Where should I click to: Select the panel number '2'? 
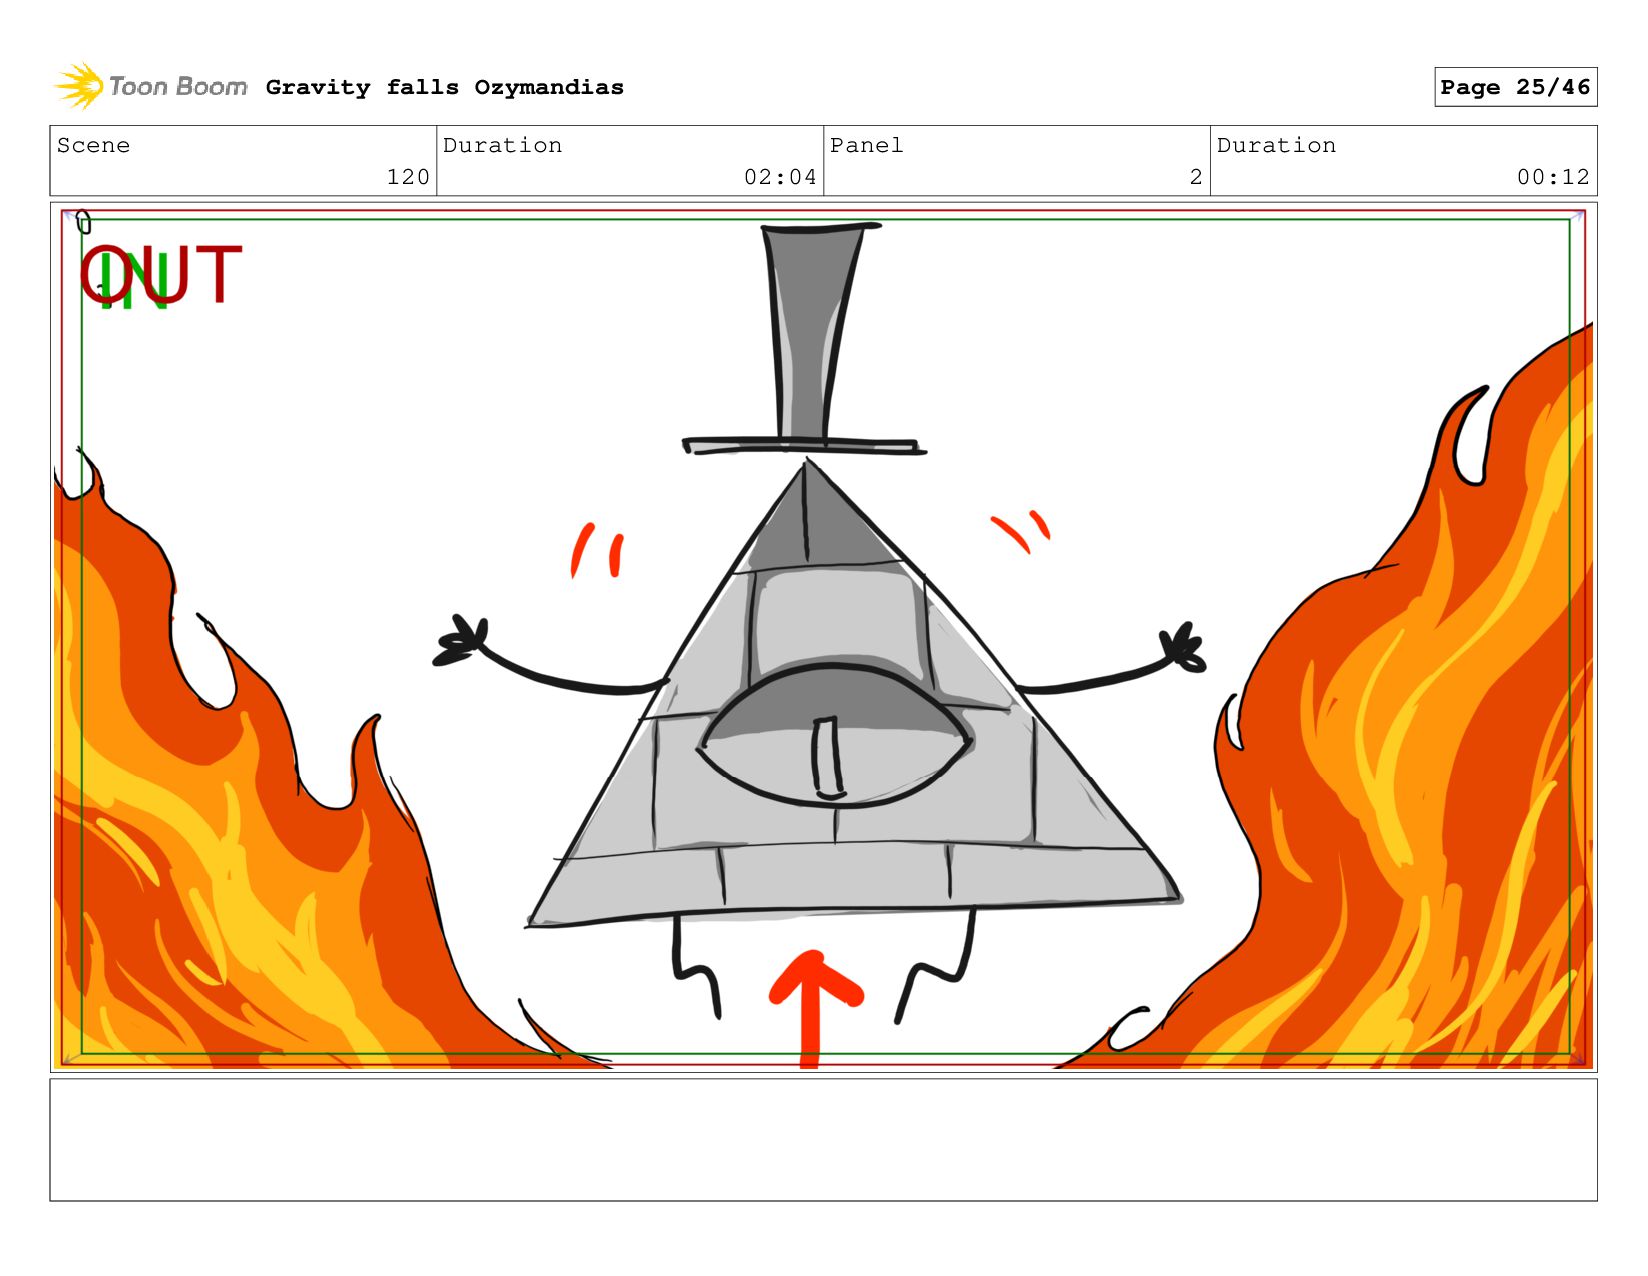tap(1196, 177)
